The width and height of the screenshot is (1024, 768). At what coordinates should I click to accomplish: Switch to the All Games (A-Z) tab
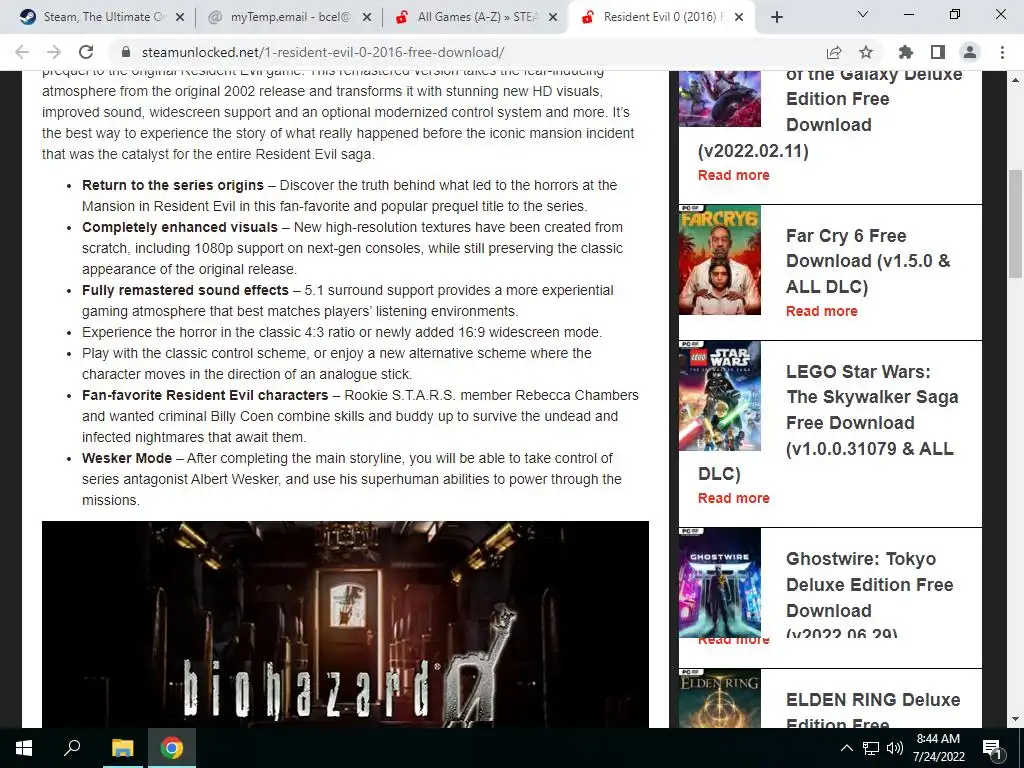click(x=476, y=17)
